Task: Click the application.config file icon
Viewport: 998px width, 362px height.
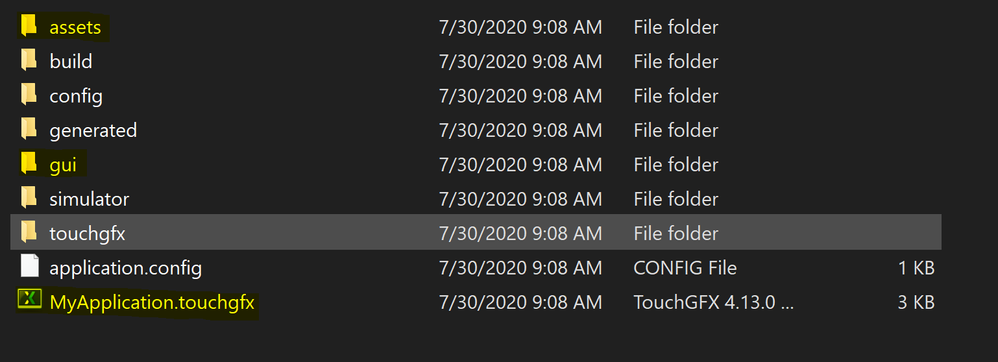Action: click(x=29, y=267)
